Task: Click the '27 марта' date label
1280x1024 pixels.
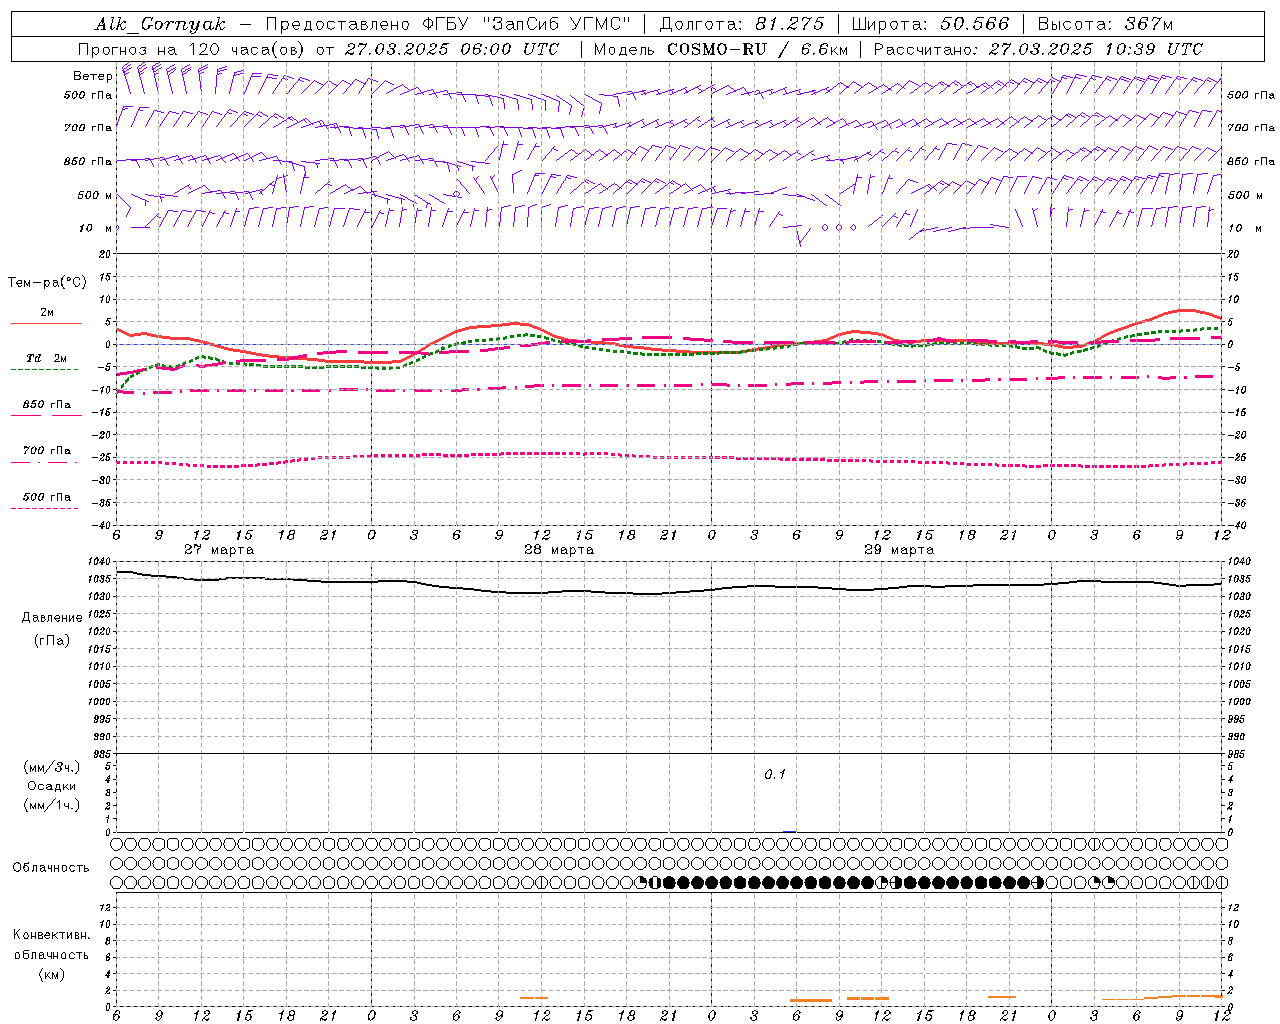Action: click(219, 550)
